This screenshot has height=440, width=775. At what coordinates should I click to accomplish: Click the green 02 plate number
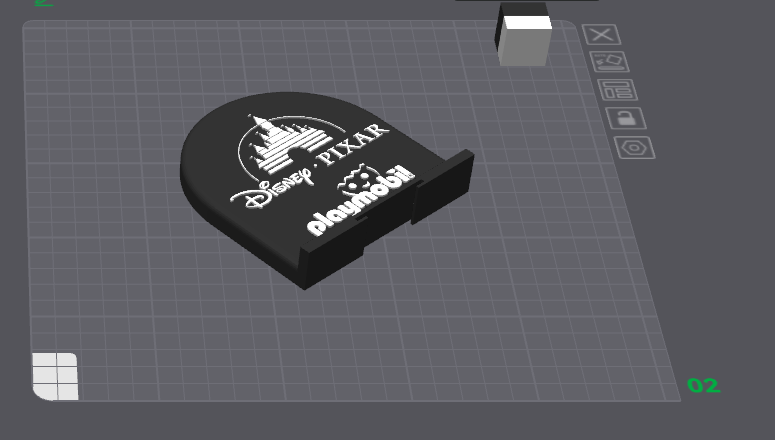[x=704, y=386]
